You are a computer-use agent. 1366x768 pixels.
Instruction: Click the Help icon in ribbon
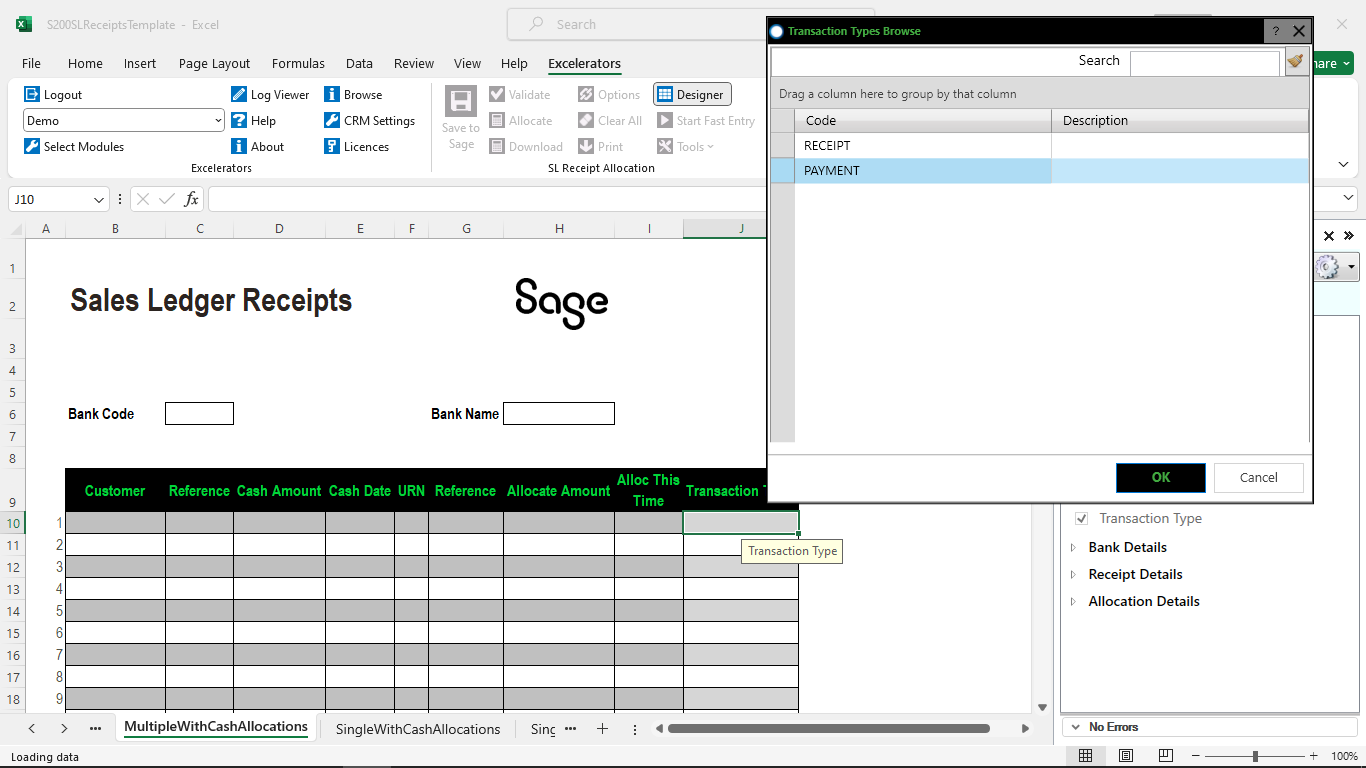(x=239, y=120)
